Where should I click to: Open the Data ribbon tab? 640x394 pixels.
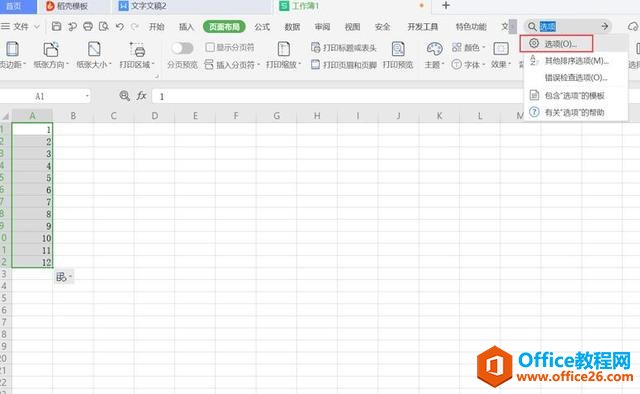pos(292,27)
